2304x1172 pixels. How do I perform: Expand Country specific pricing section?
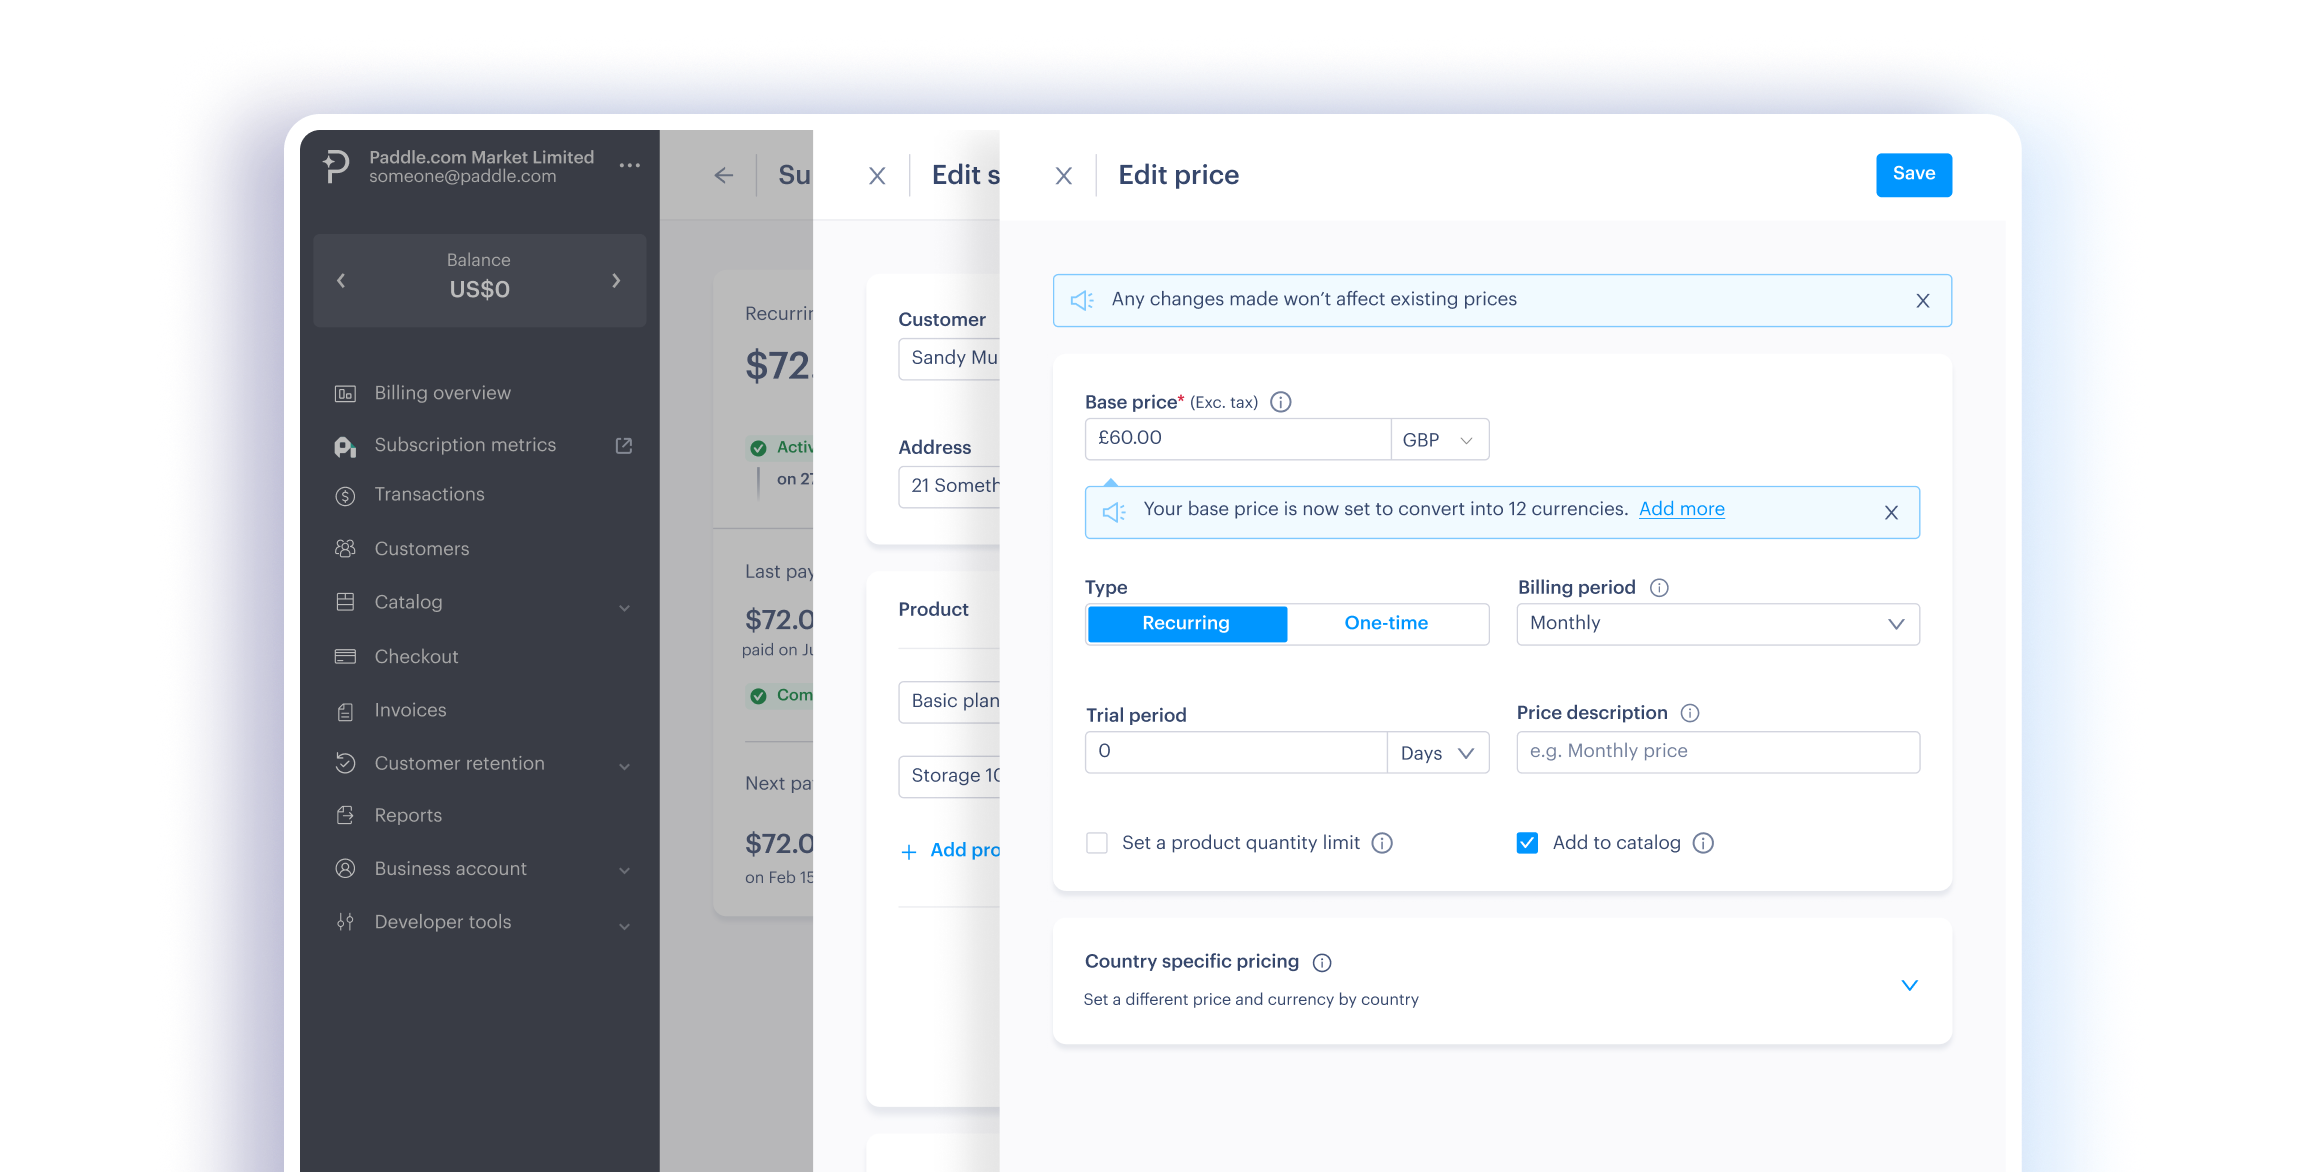pyautogui.click(x=1909, y=984)
